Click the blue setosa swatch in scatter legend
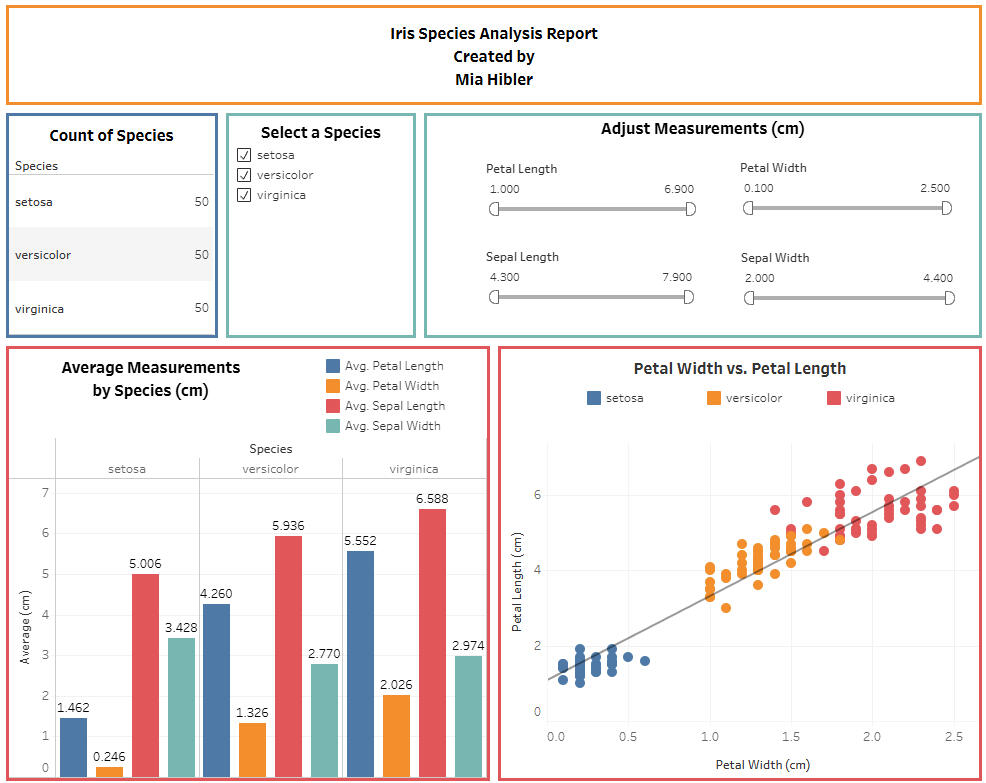986x783 pixels. click(594, 398)
